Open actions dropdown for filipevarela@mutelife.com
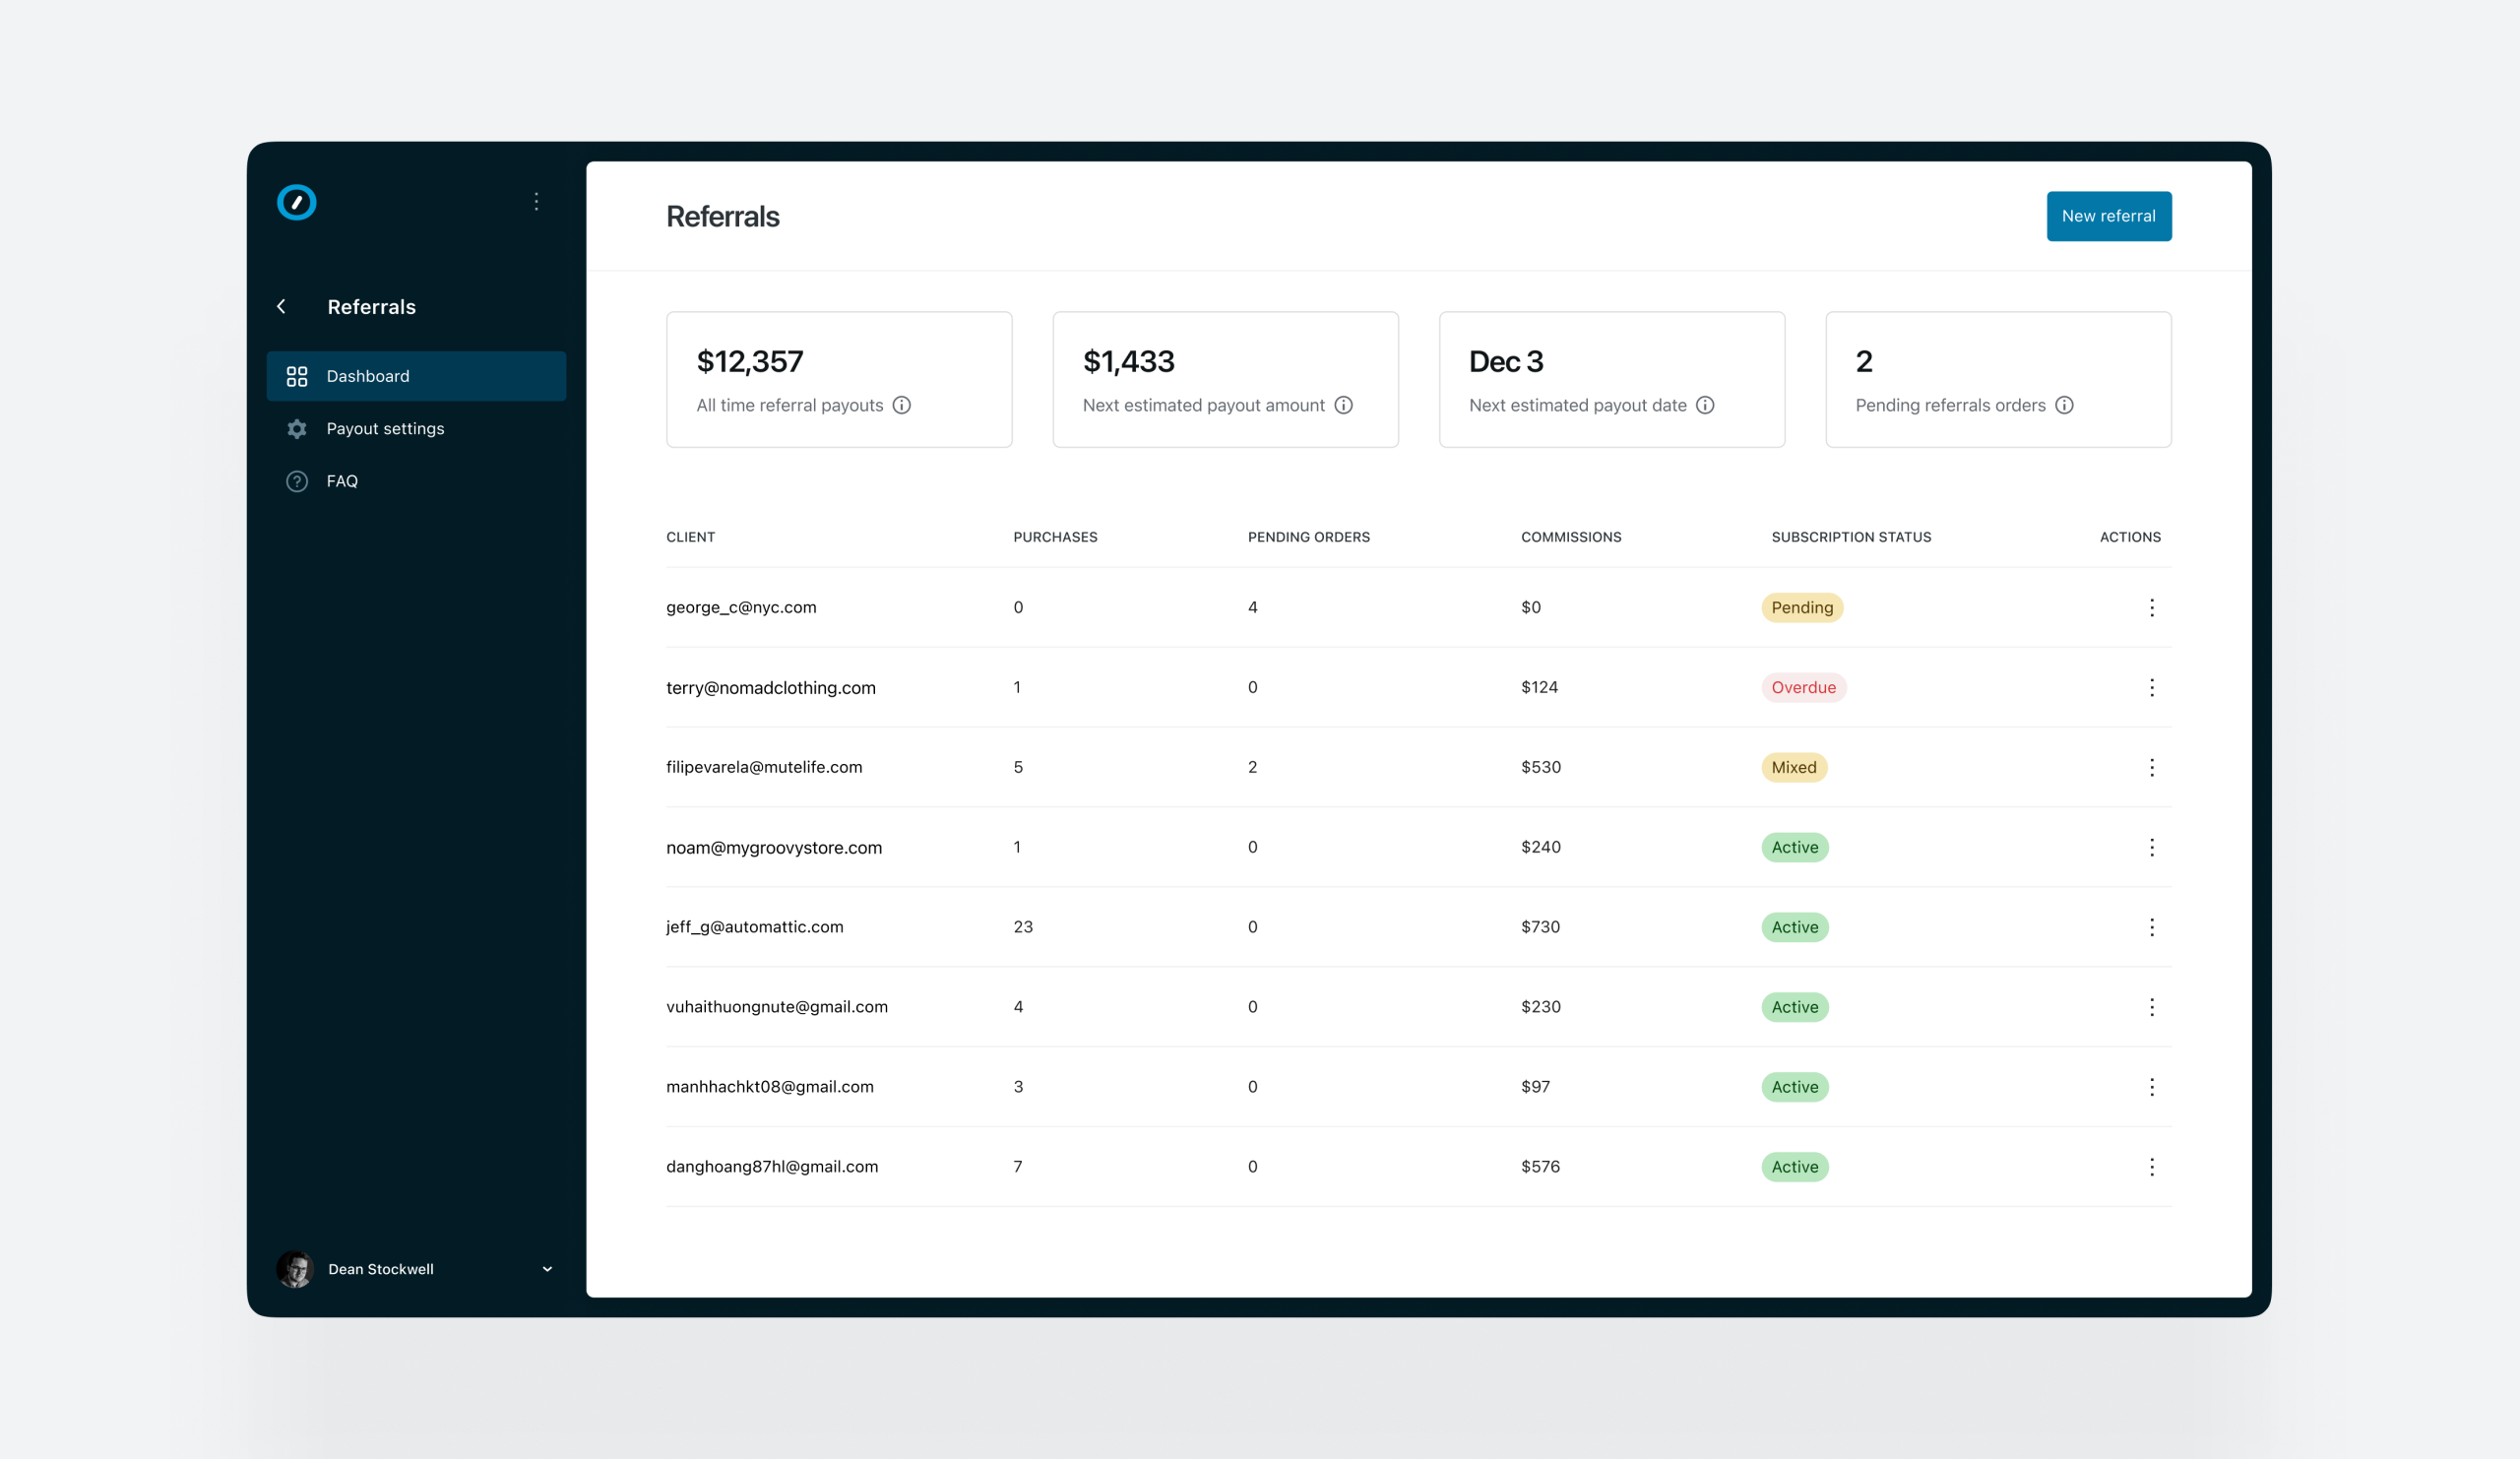The image size is (2520, 1459). click(2152, 767)
